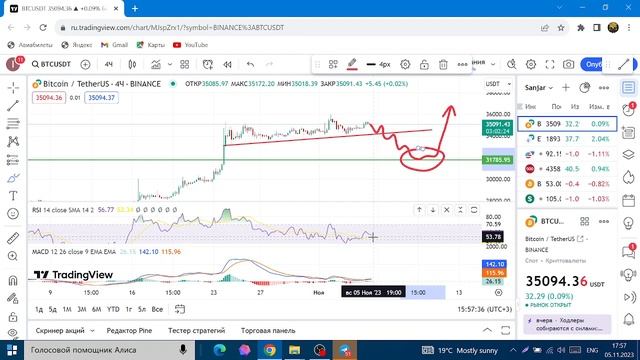Open the USDT currency dropdown
Image resolution: width=640 pixels, height=360 pixels.
coord(498,84)
